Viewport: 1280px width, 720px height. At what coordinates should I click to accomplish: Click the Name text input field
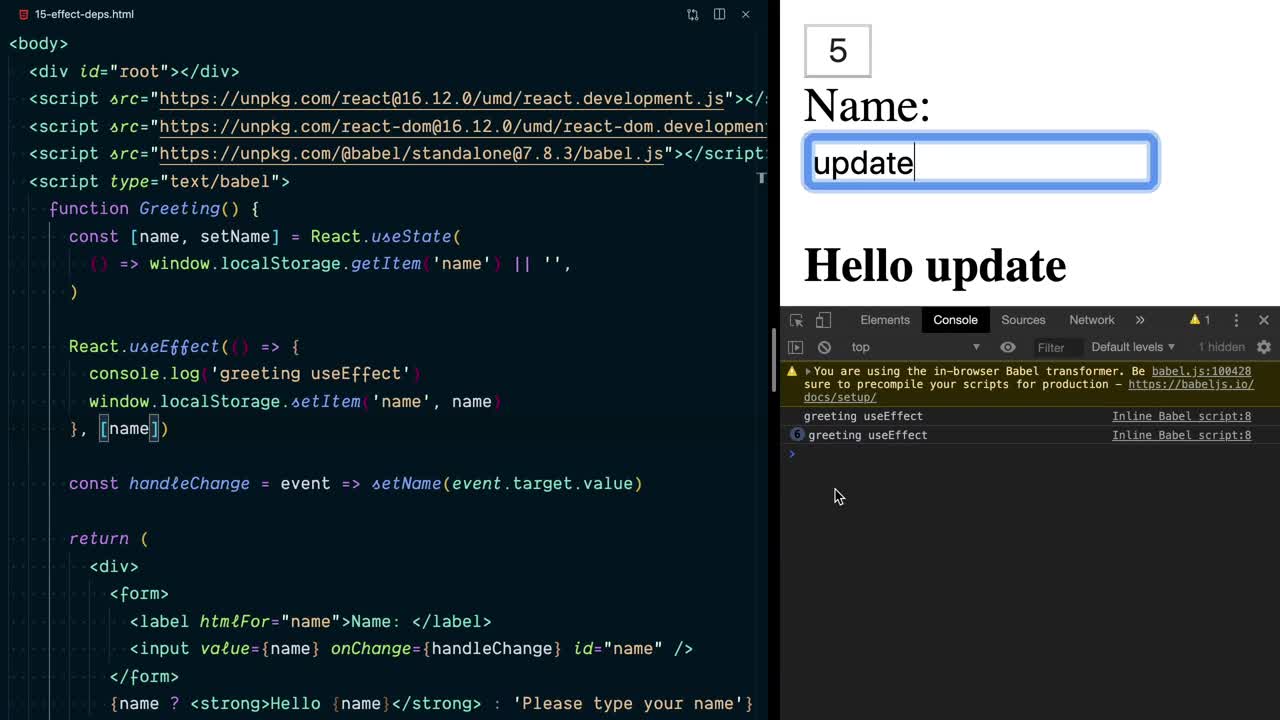979,161
